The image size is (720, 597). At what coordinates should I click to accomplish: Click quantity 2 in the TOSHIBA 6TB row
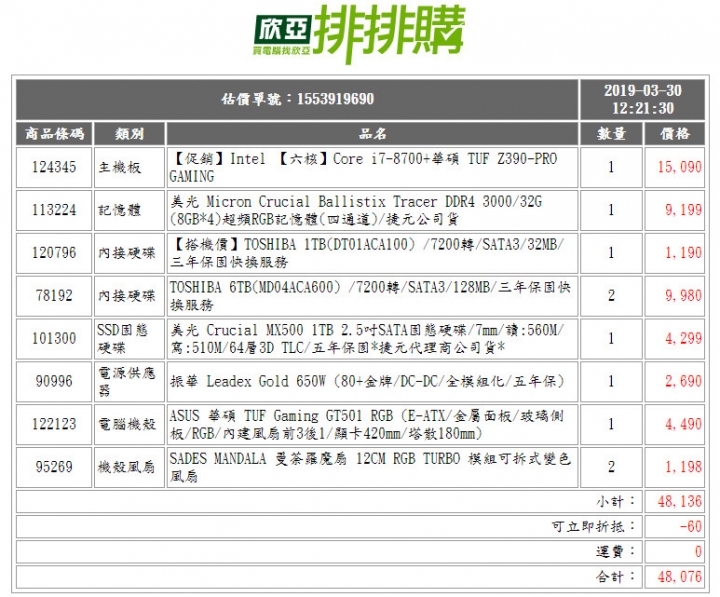coord(611,295)
